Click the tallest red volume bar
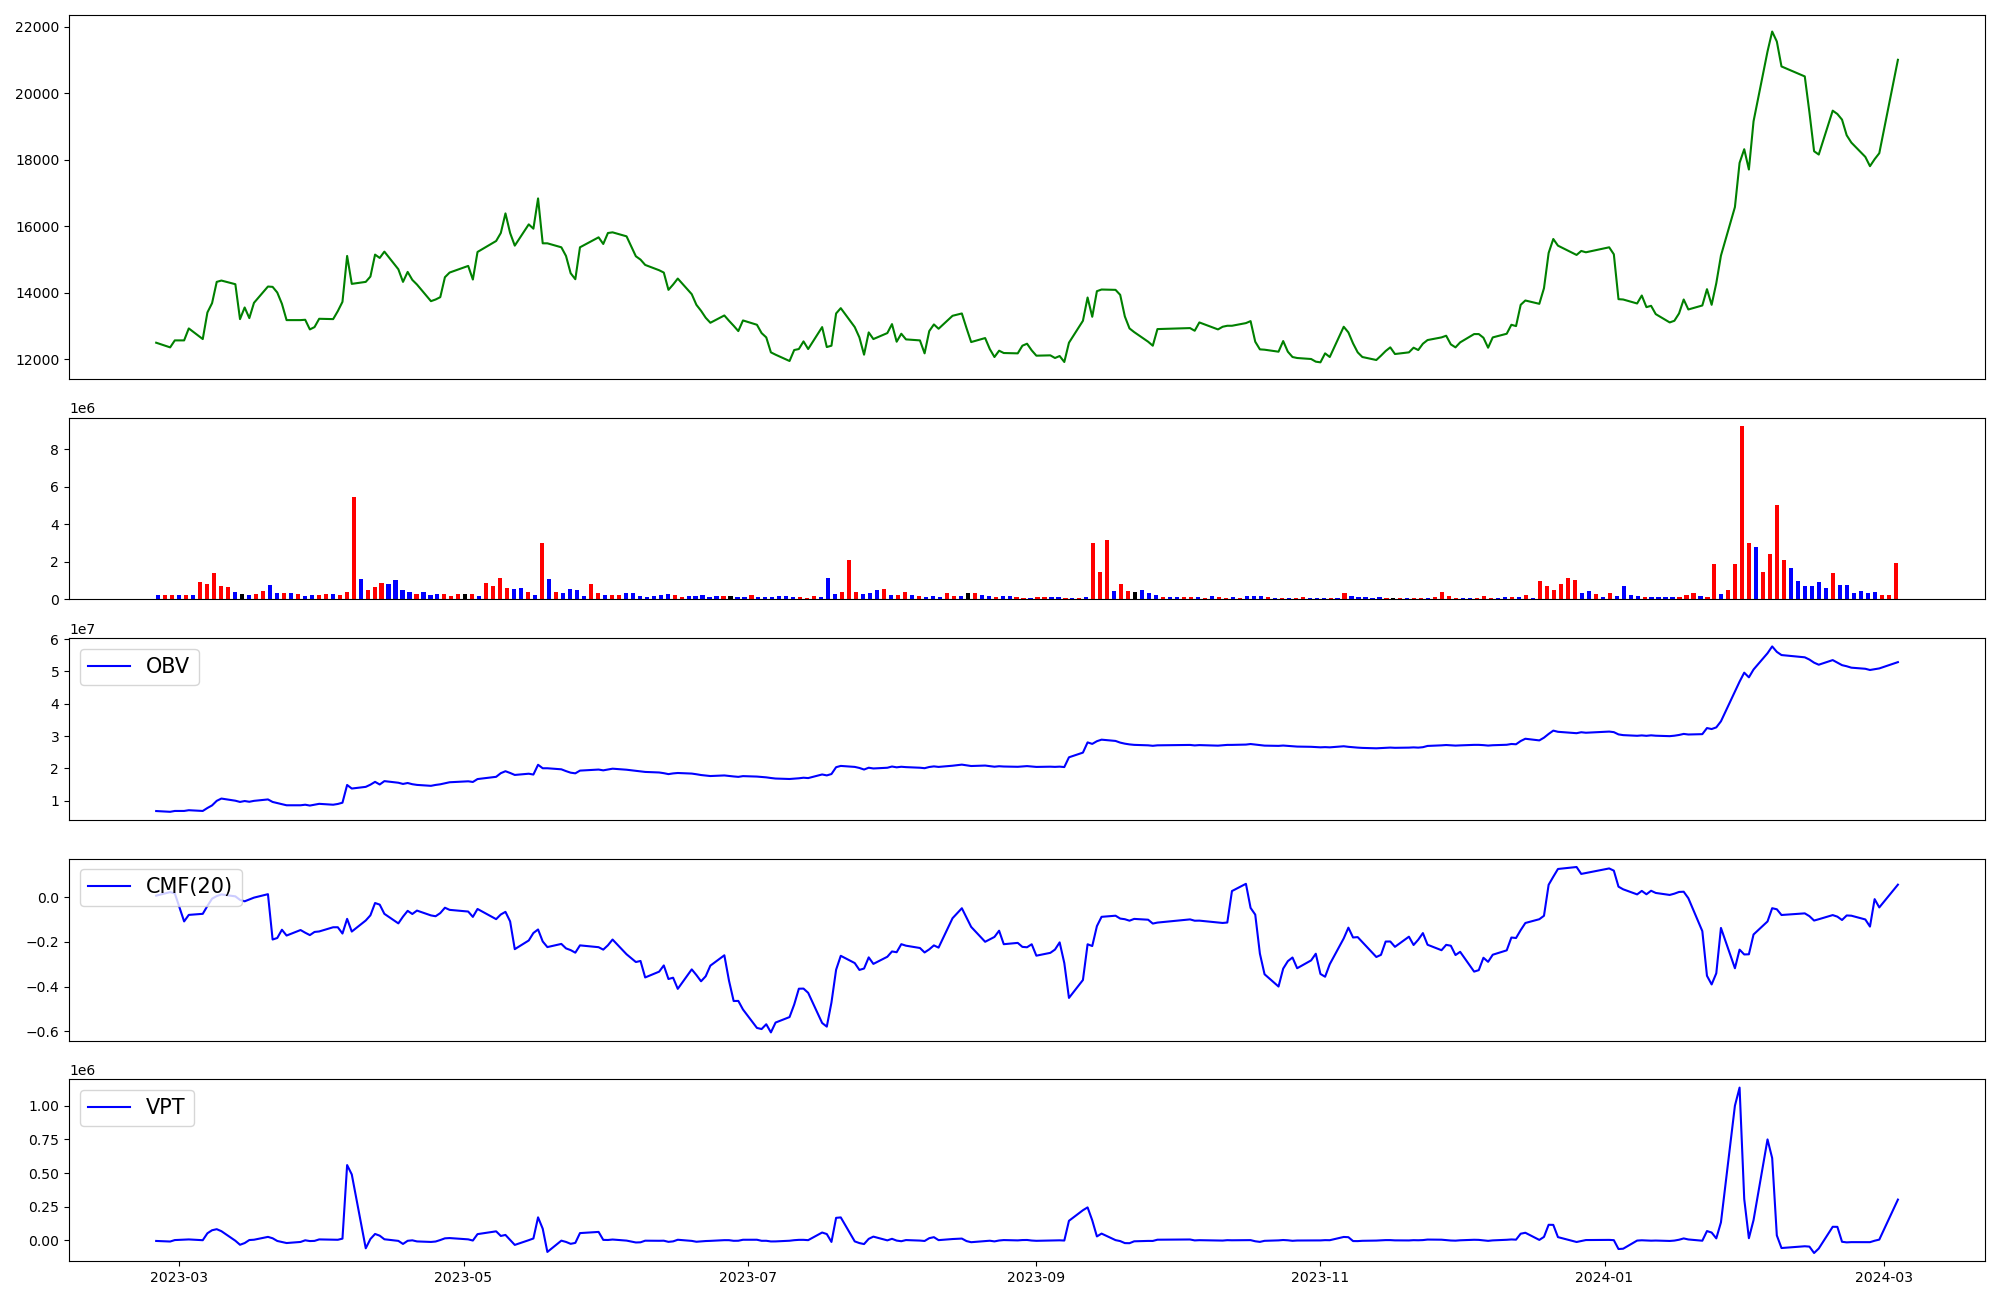Screen dimensions: 2000x1300 1742,510
